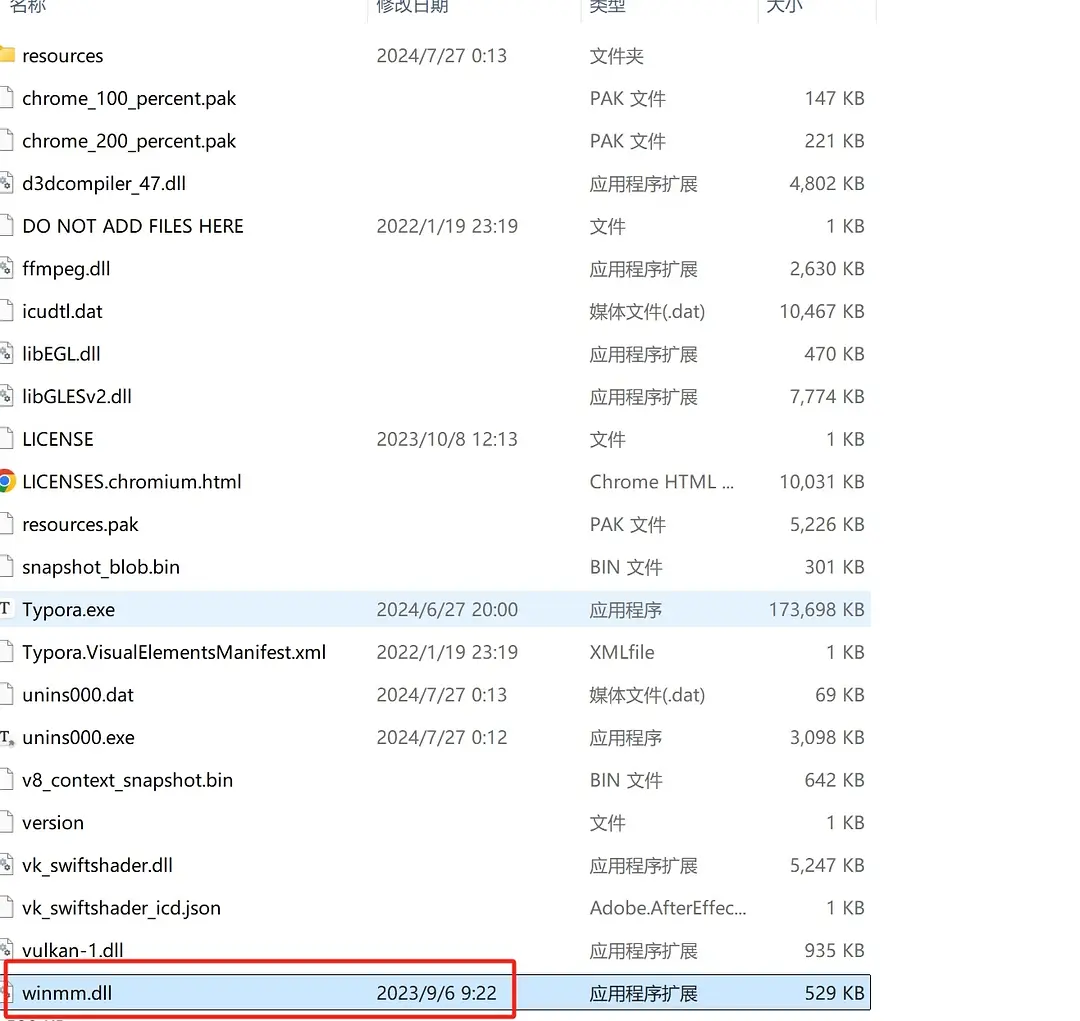Viewport: 1080px width, 1021px height.
Task: Click the Typora.exe application icon
Action: tap(6, 608)
